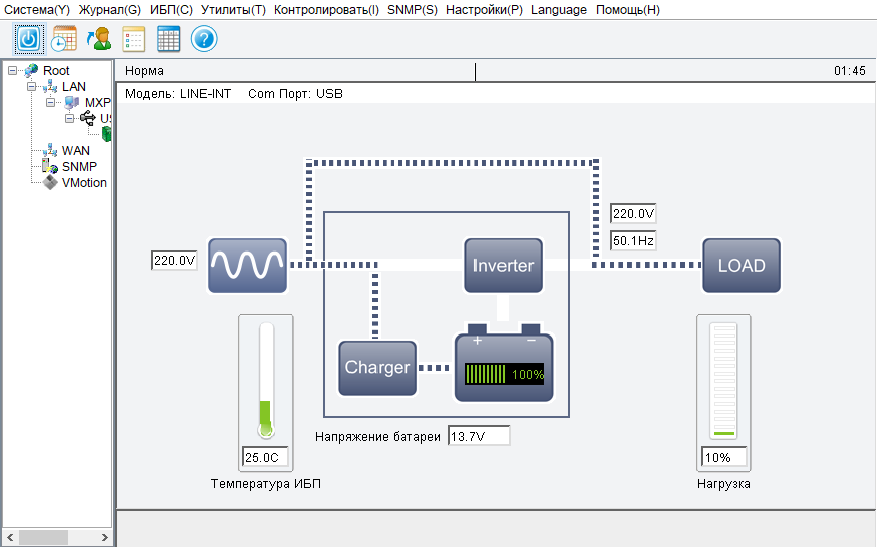This screenshot has width=877, height=548.
Task: Click the data table grid icon
Action: [x=168, y=39]
